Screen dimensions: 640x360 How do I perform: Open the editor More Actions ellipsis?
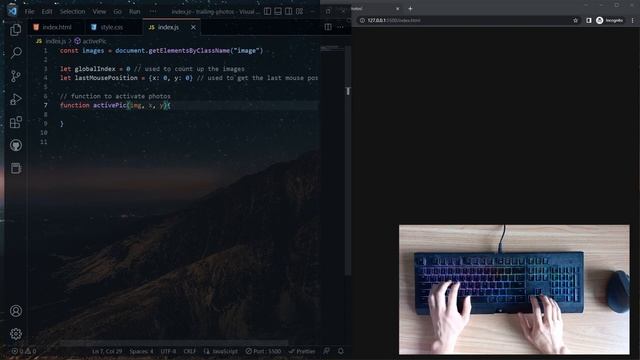(340, 27)
